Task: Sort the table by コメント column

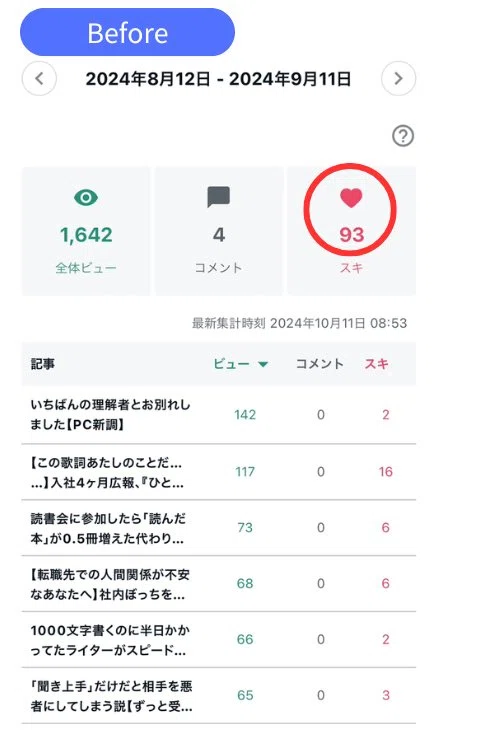Action: point(319,364)
